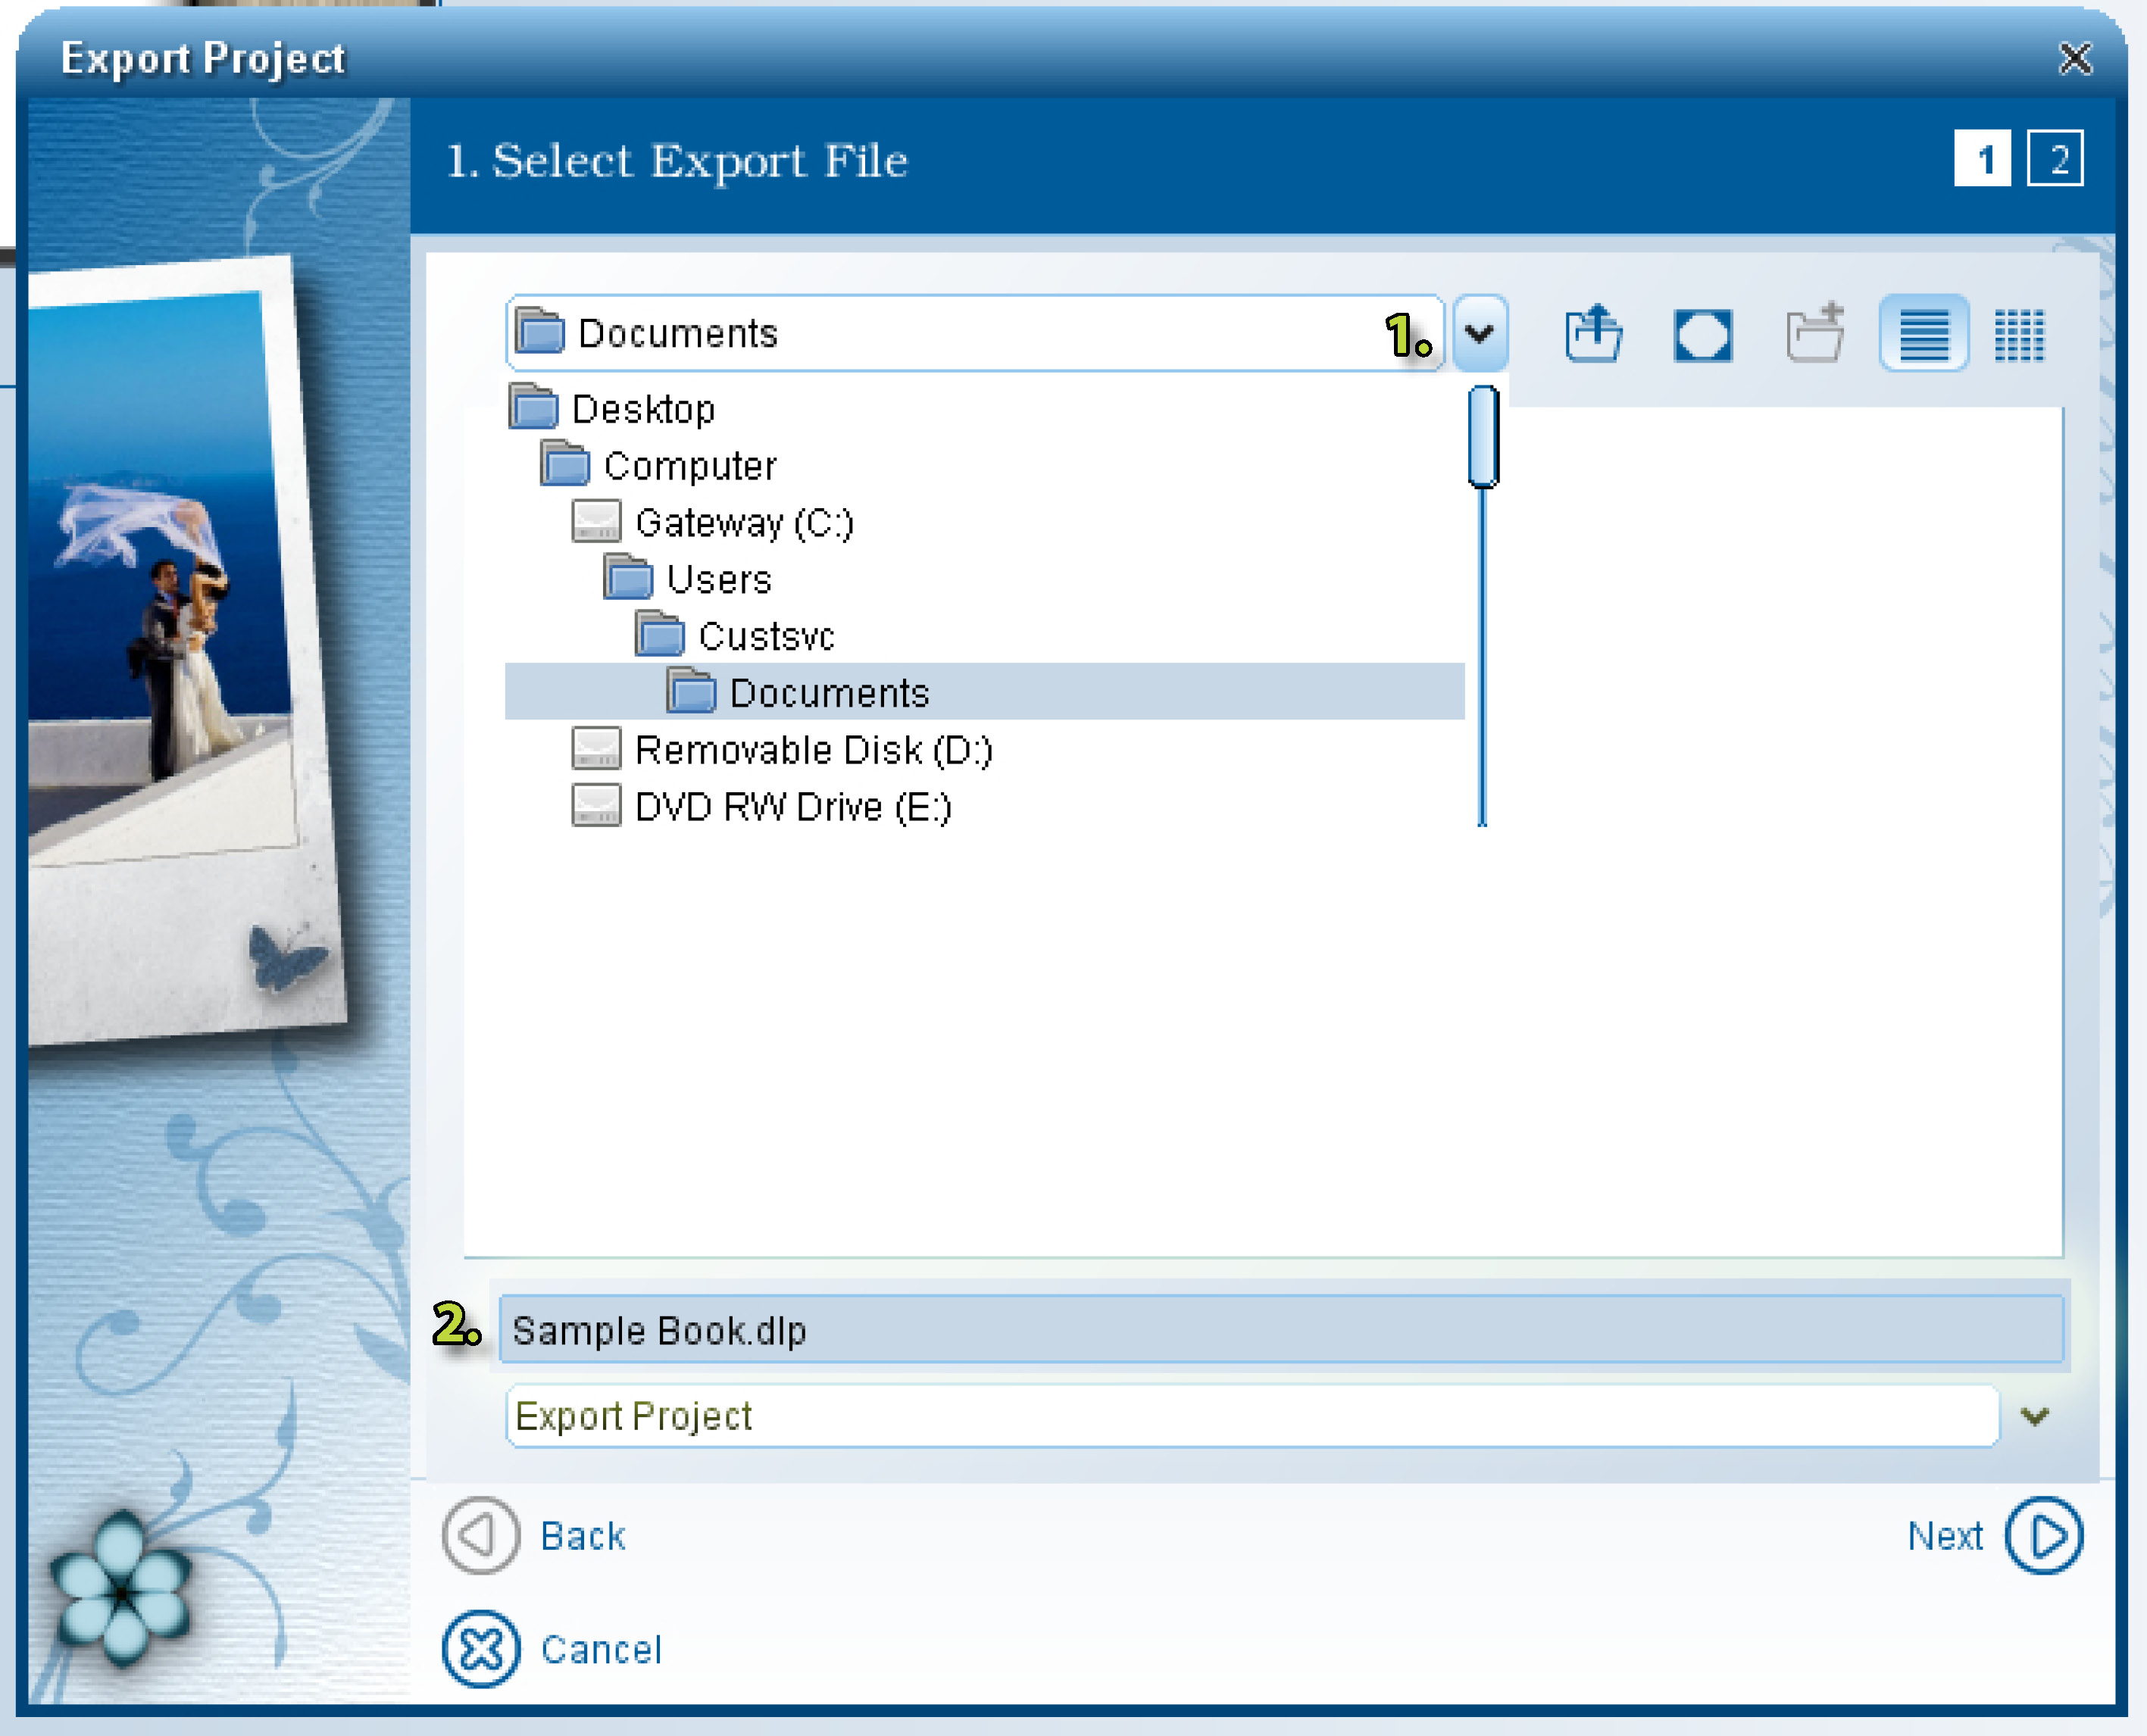Click the step 2 page indicator

2055,159
